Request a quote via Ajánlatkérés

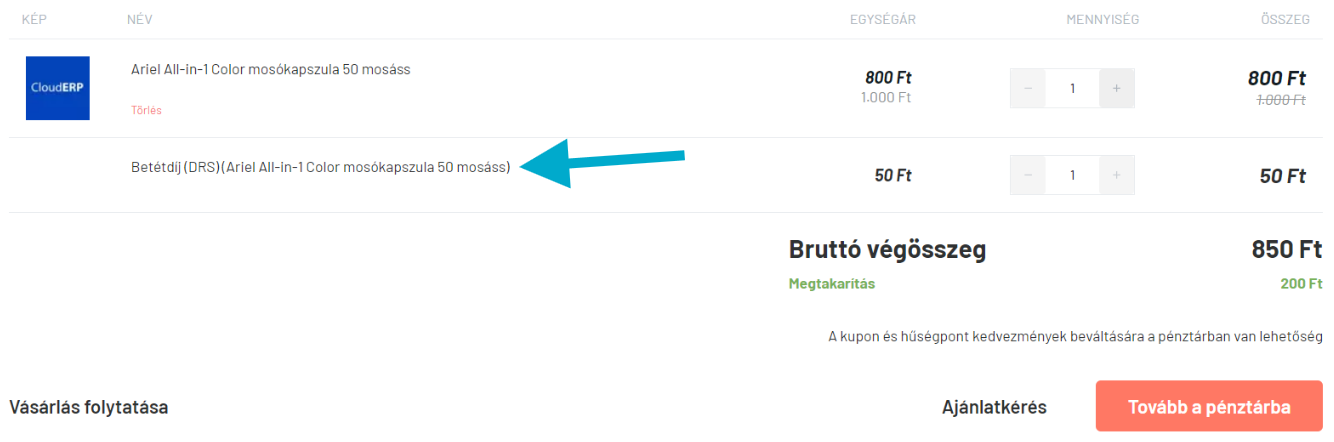(x=994, y=407)
